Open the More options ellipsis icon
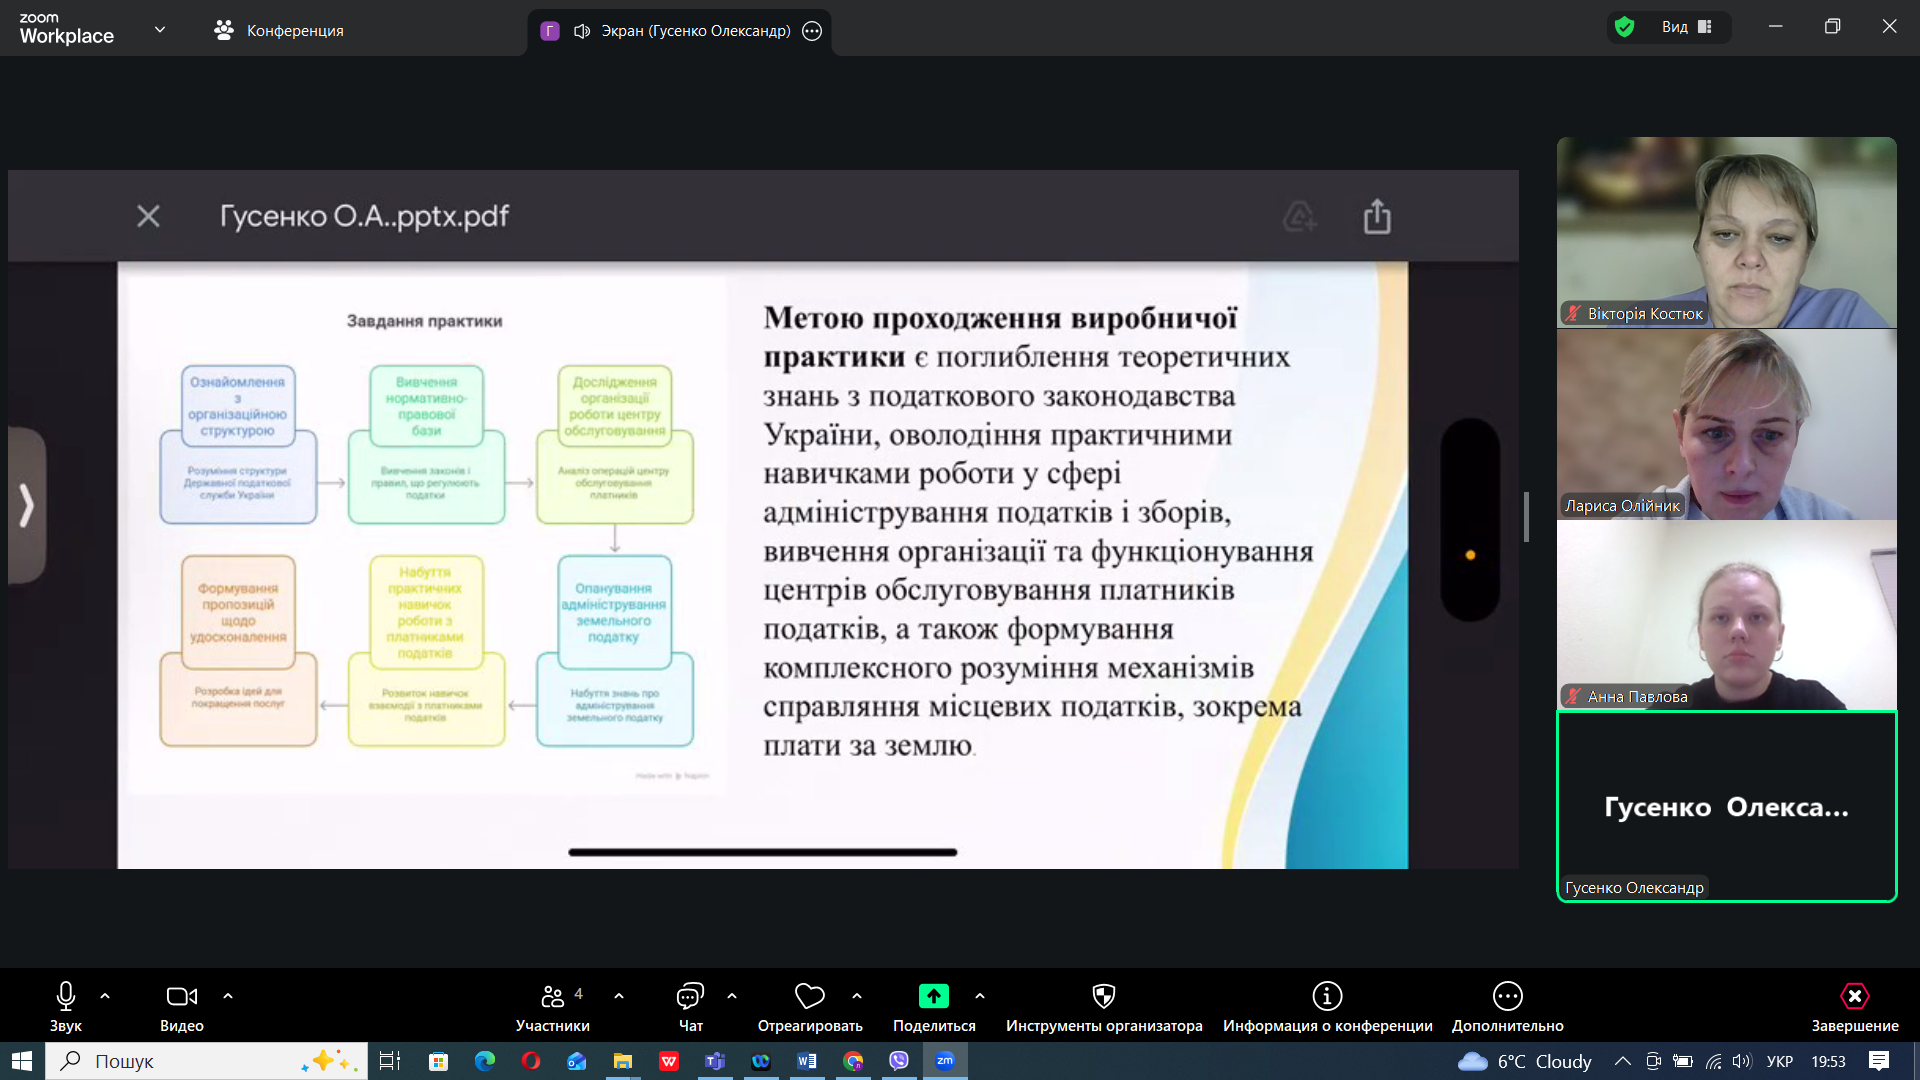Viewport: 1920px width, 1080px height. 1507,996
